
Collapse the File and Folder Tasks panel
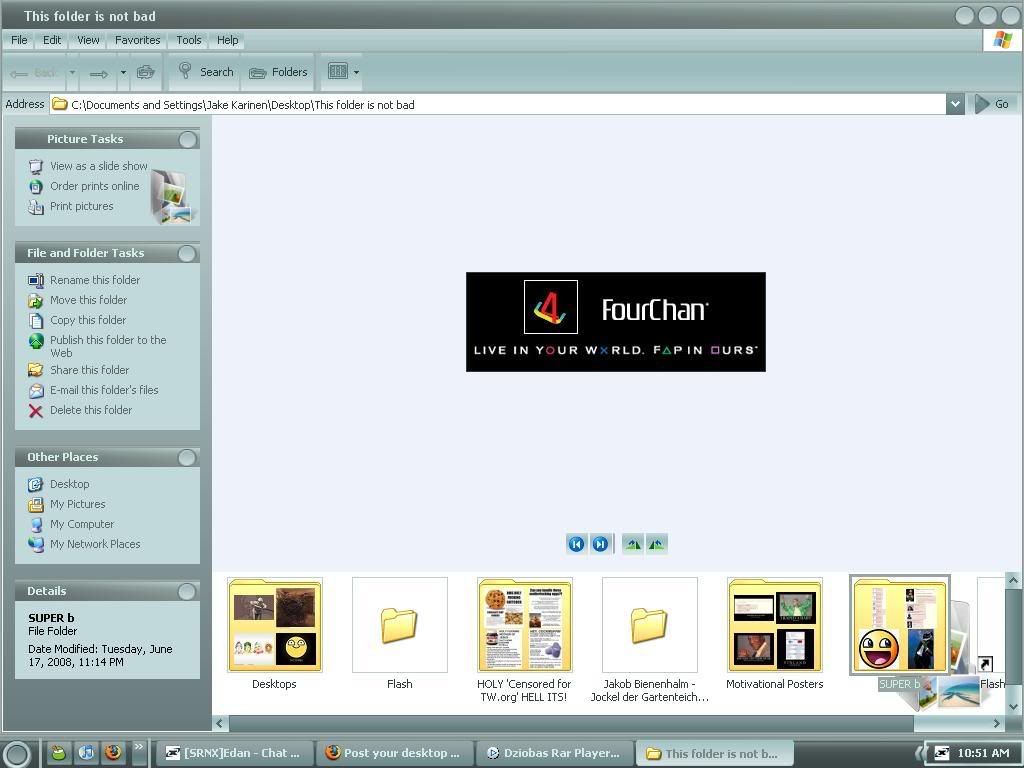[187, 253]
